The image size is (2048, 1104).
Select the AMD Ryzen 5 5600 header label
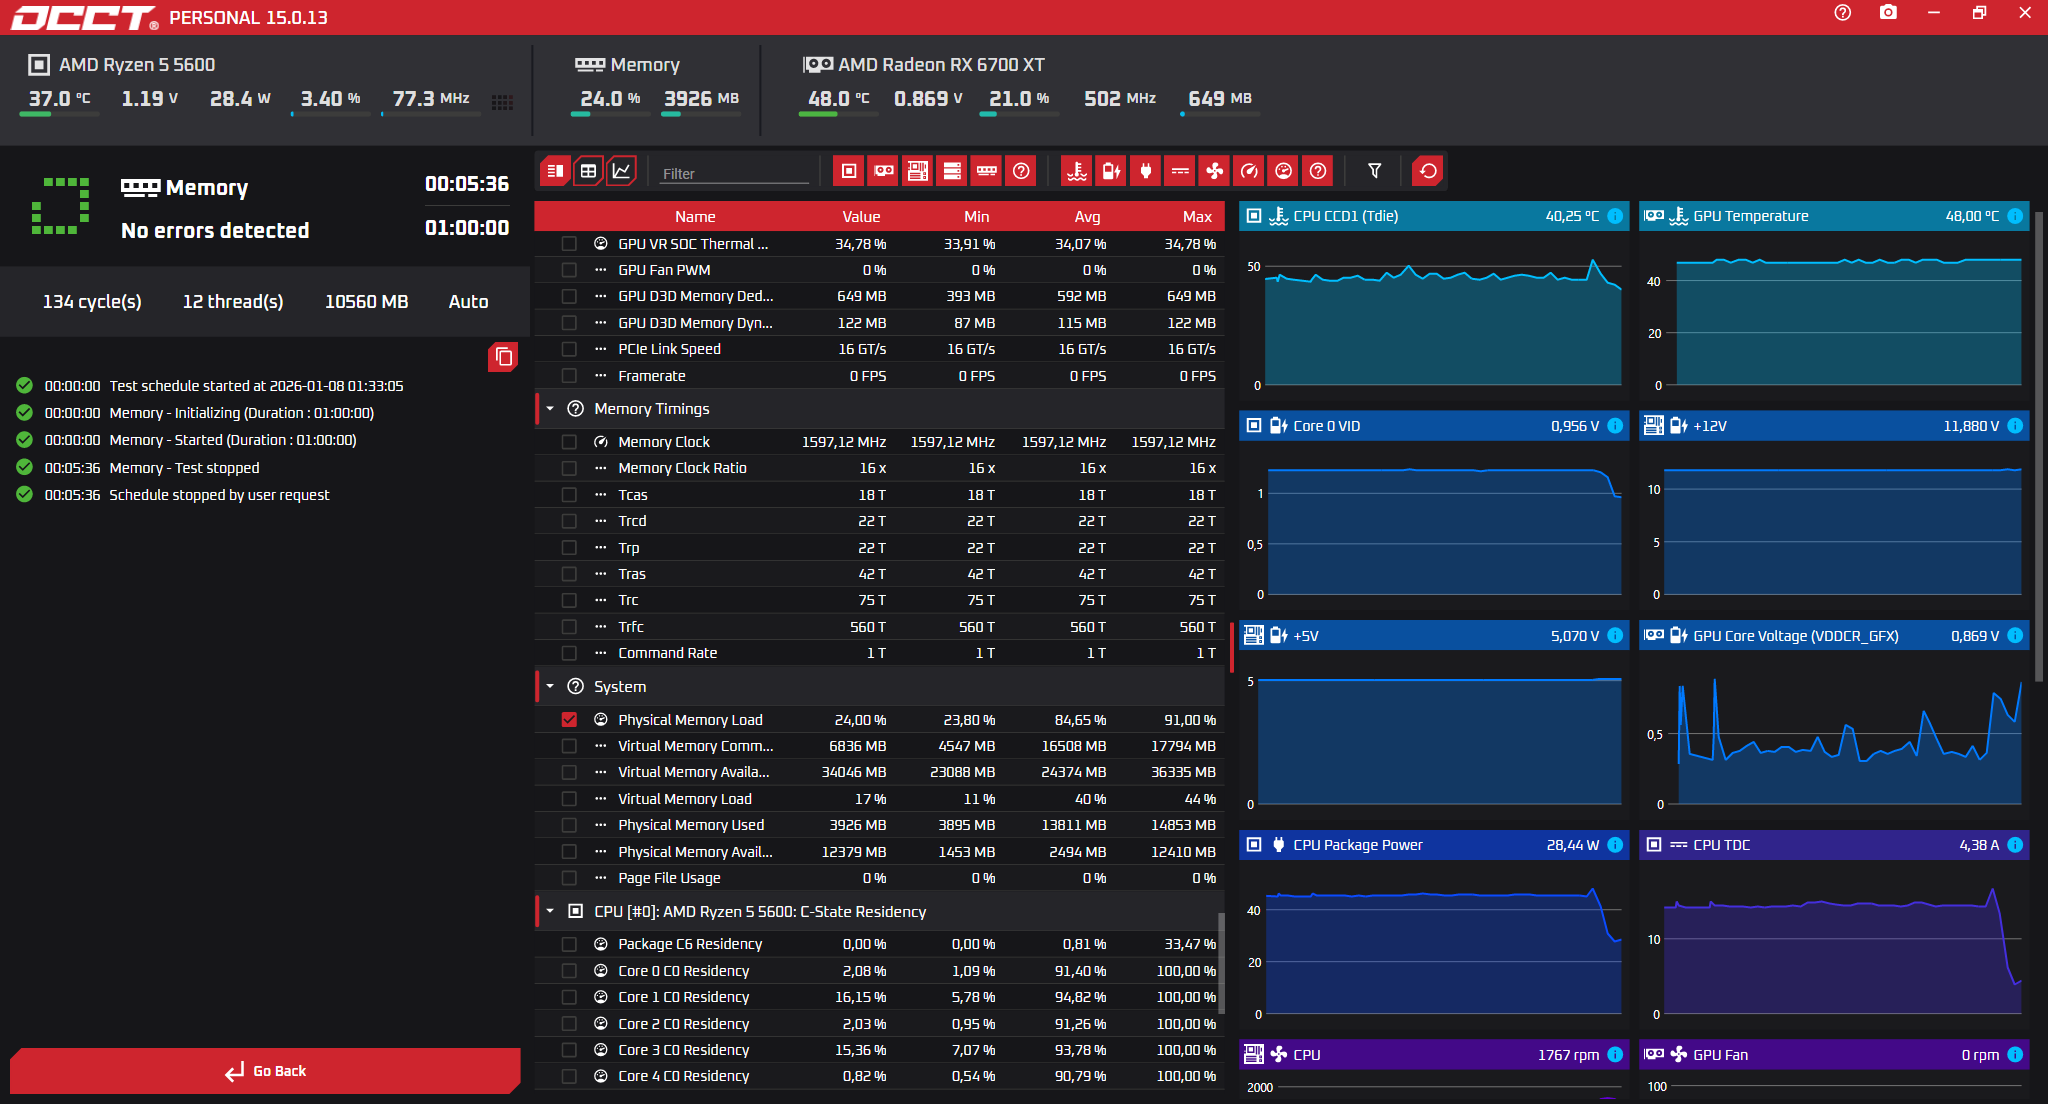coord(137,65)
